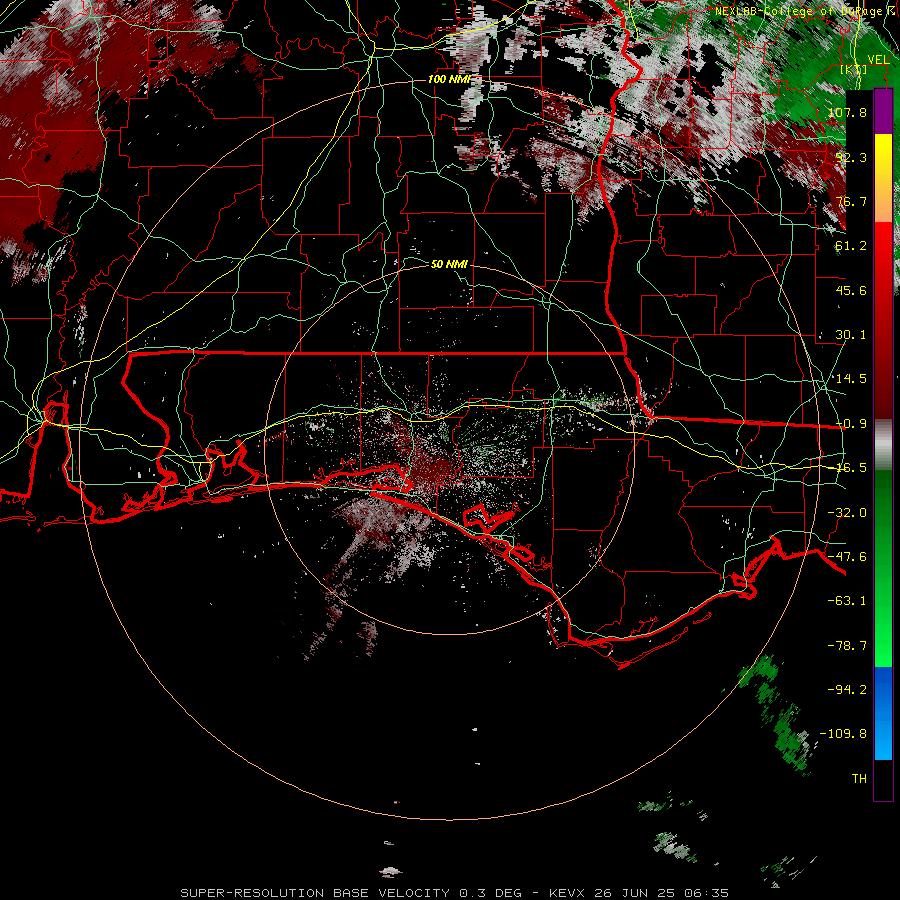Click the 107.8 velocity scale value
Screen dimensions: 900x900
coord(847,112)
